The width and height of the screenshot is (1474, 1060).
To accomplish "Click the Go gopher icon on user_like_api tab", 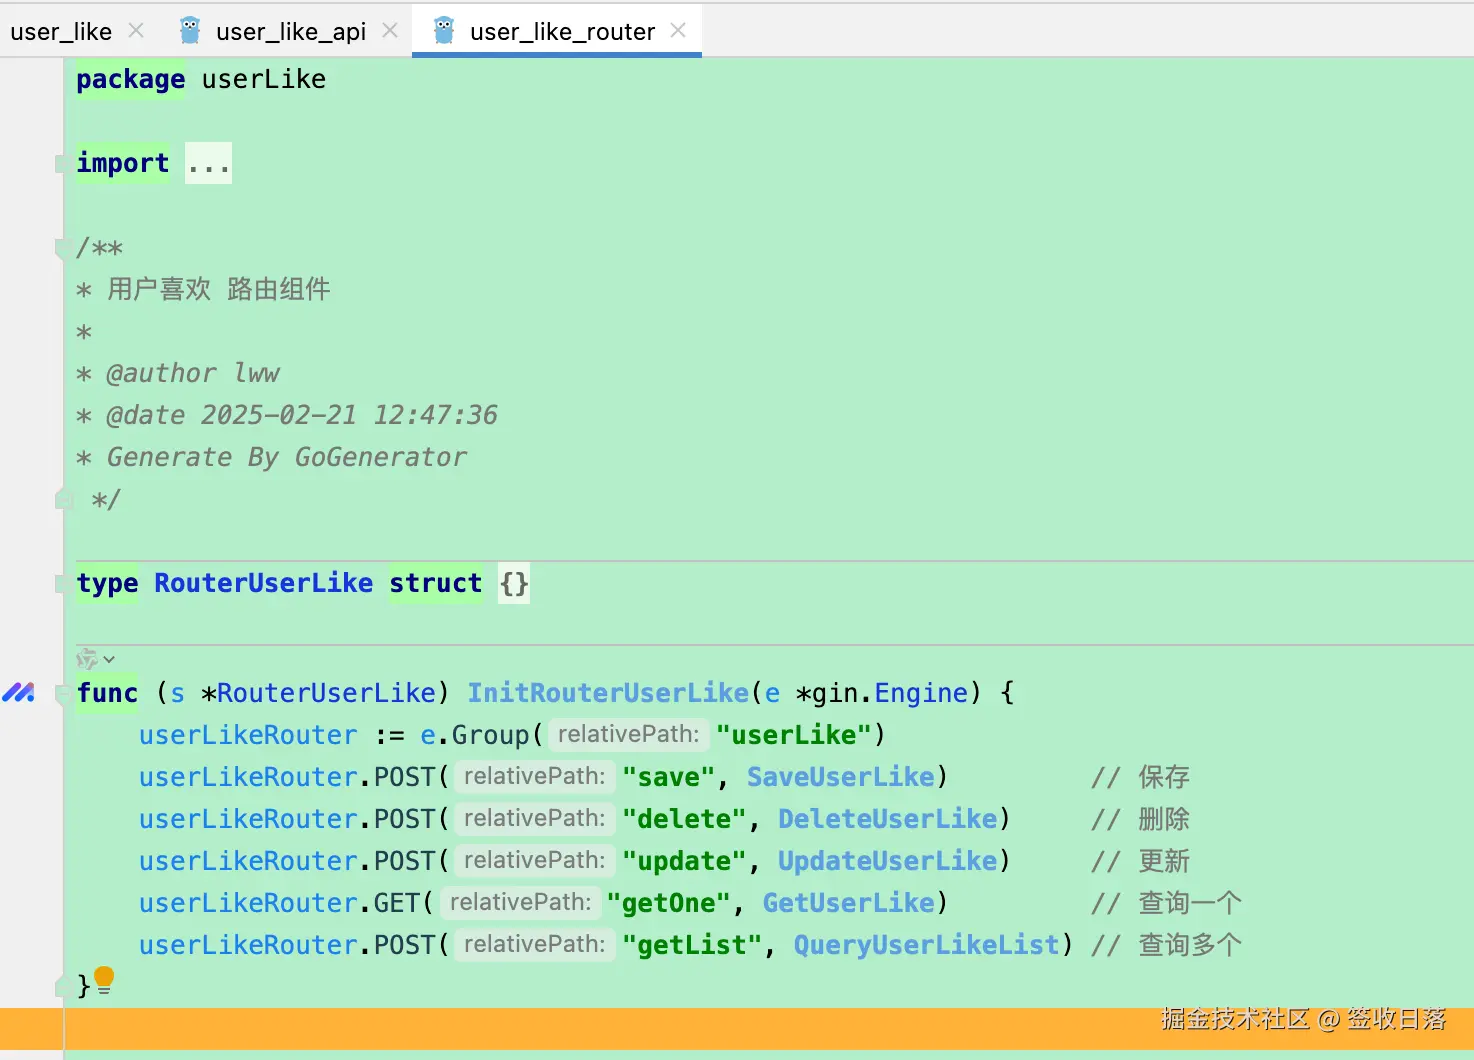I will coord(190,31).
